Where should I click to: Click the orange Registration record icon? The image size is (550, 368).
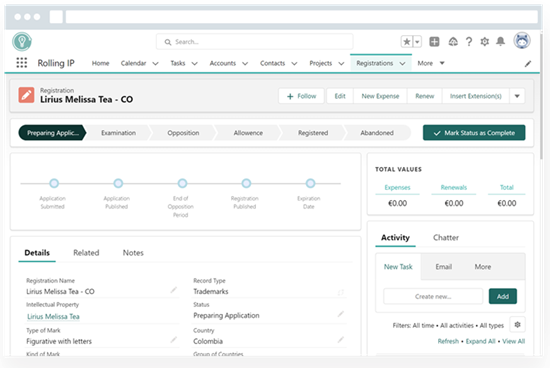(26, 95)
